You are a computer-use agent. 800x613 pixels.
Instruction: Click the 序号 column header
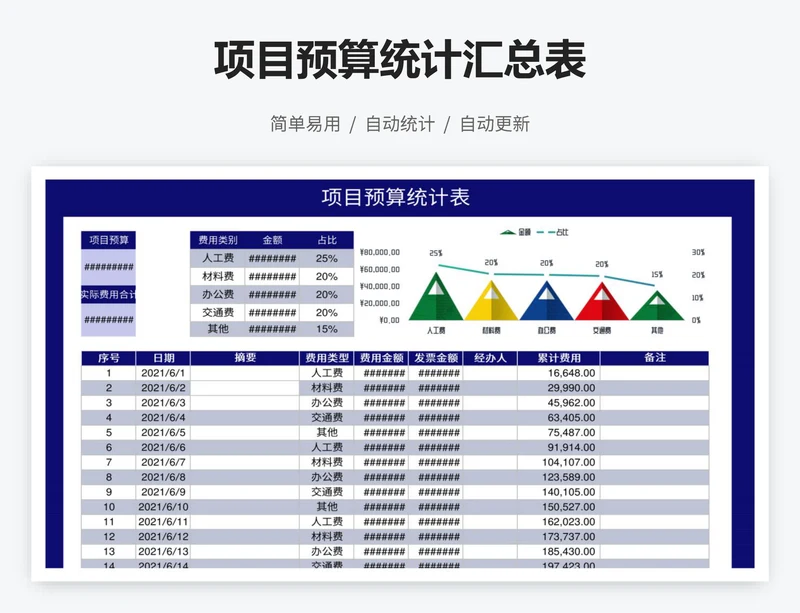pos(108,358)
